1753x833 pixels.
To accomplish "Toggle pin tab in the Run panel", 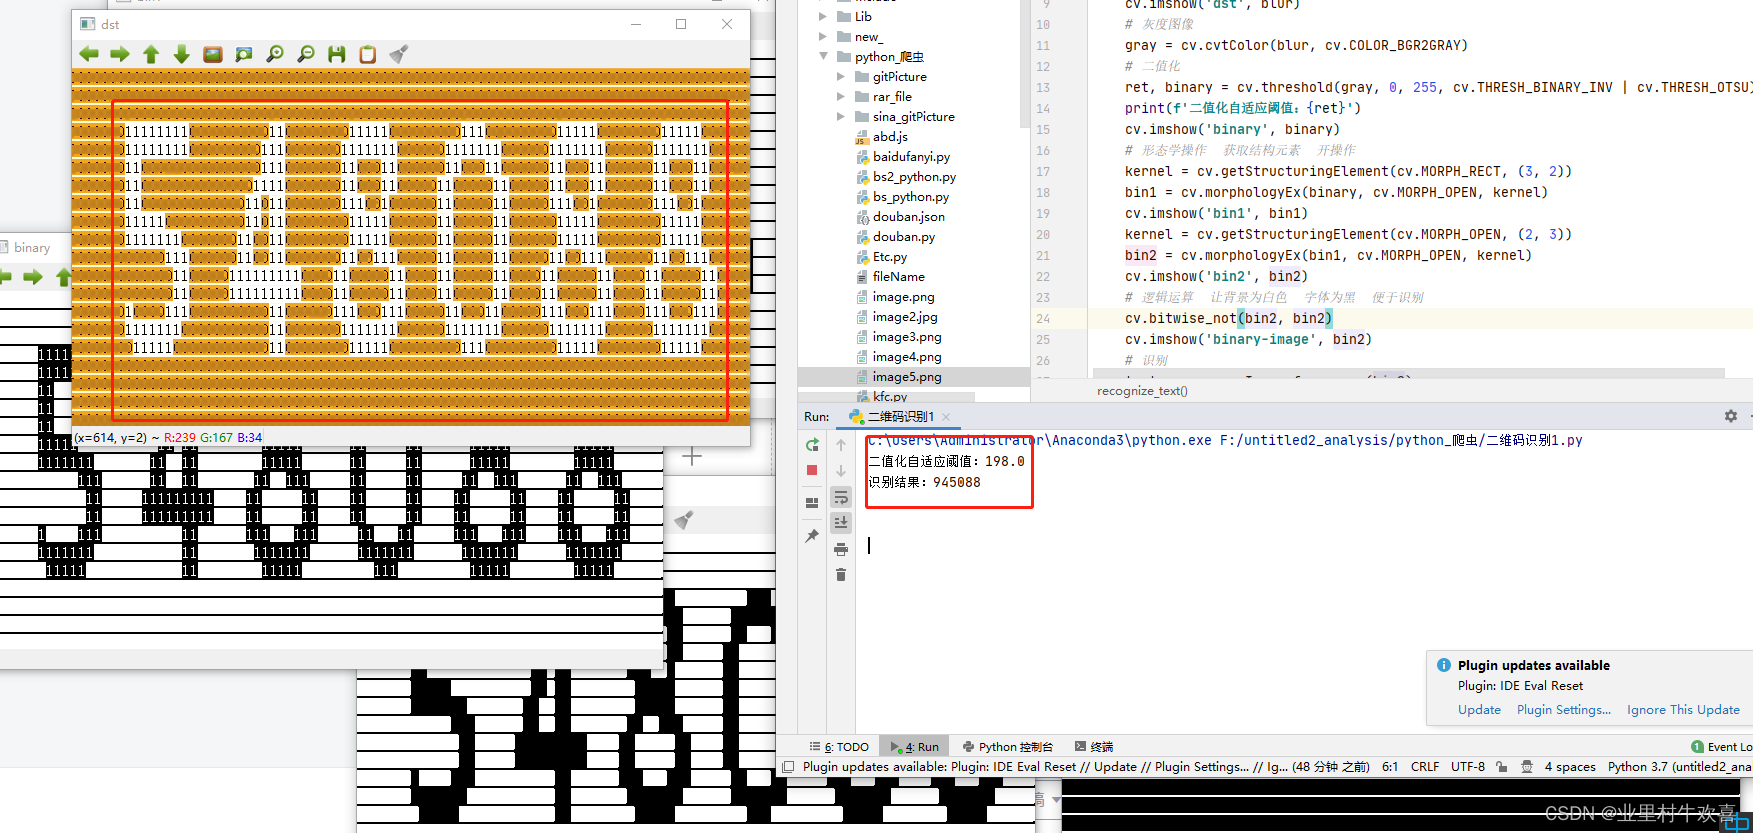I will click(812, 536).
